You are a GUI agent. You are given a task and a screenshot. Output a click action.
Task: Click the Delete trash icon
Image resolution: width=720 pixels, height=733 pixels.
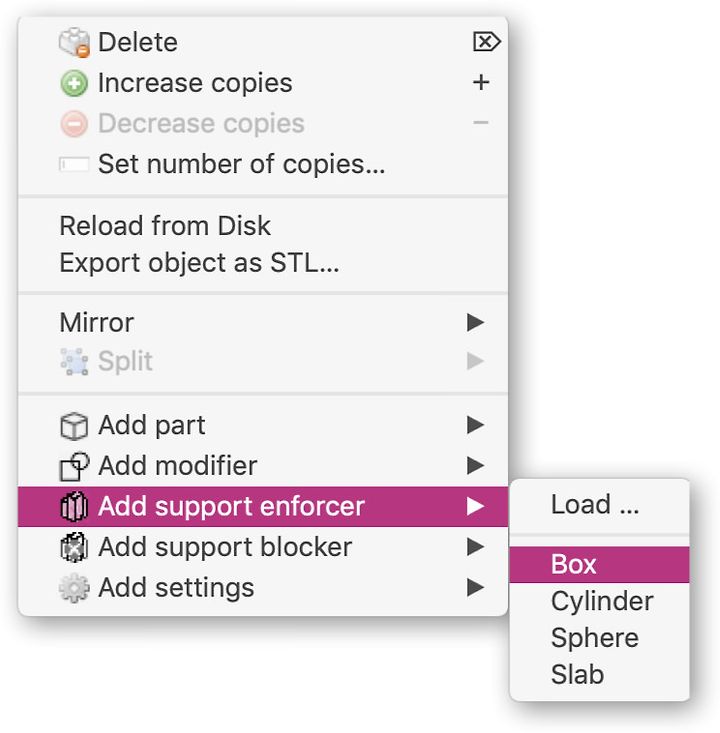[74, 43]
